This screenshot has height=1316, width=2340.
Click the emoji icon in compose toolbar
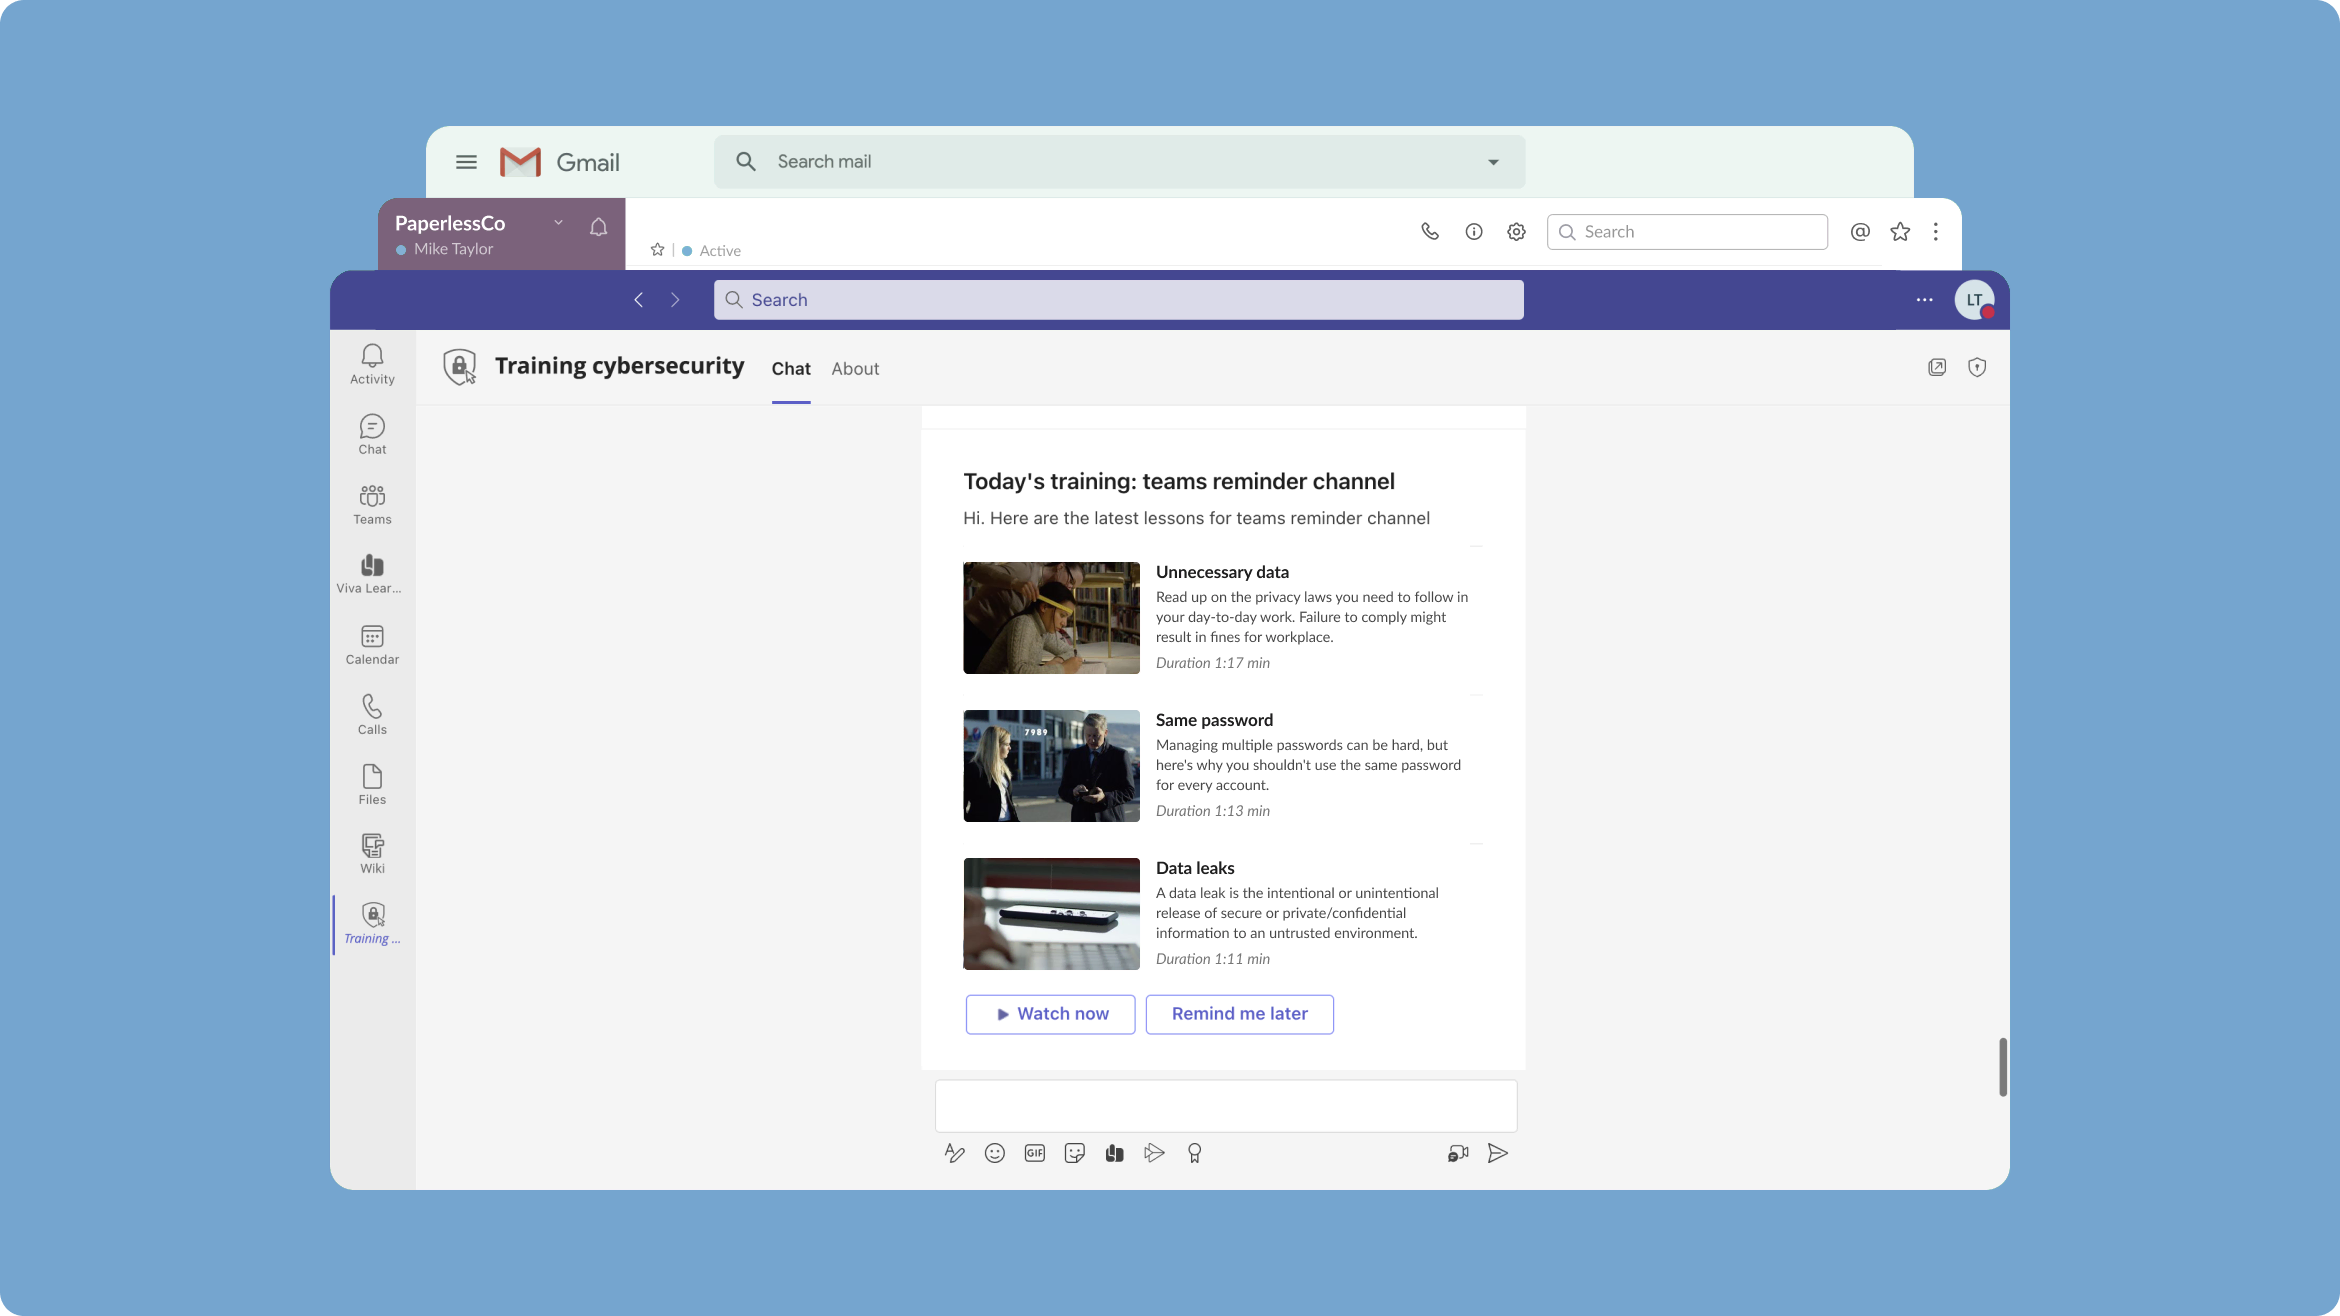(994, 1153)
